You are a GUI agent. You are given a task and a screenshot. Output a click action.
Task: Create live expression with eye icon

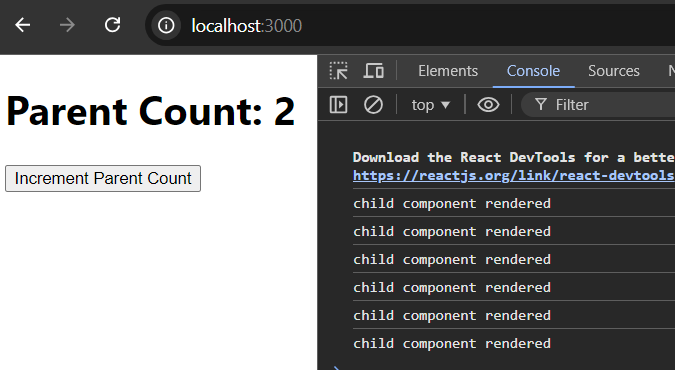tap(488, 105)
